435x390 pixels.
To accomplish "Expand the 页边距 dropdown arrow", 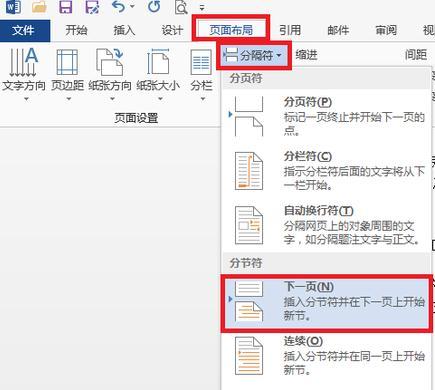I will [x=69, y=99].
